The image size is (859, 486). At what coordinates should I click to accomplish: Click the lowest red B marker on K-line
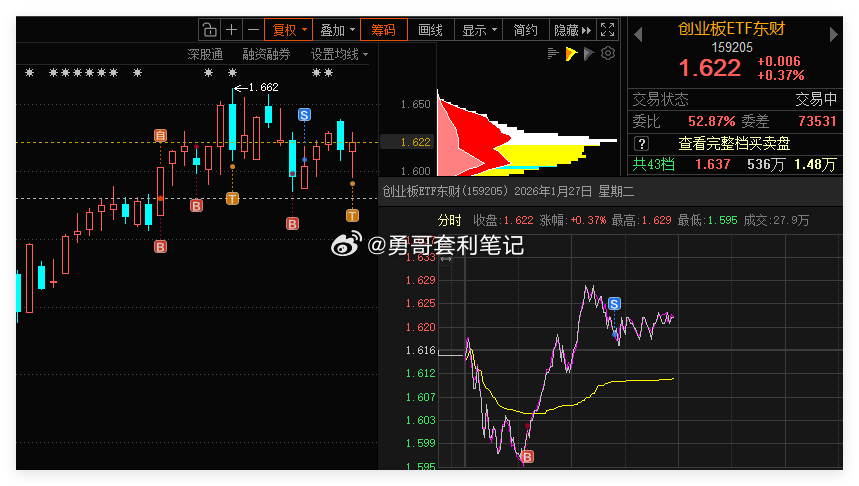tap(160, 247)
